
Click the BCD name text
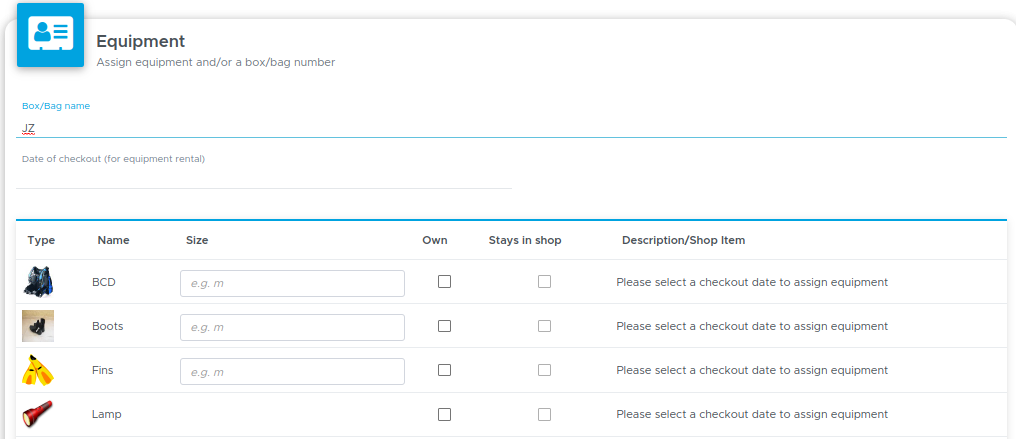tap(104, 282)
